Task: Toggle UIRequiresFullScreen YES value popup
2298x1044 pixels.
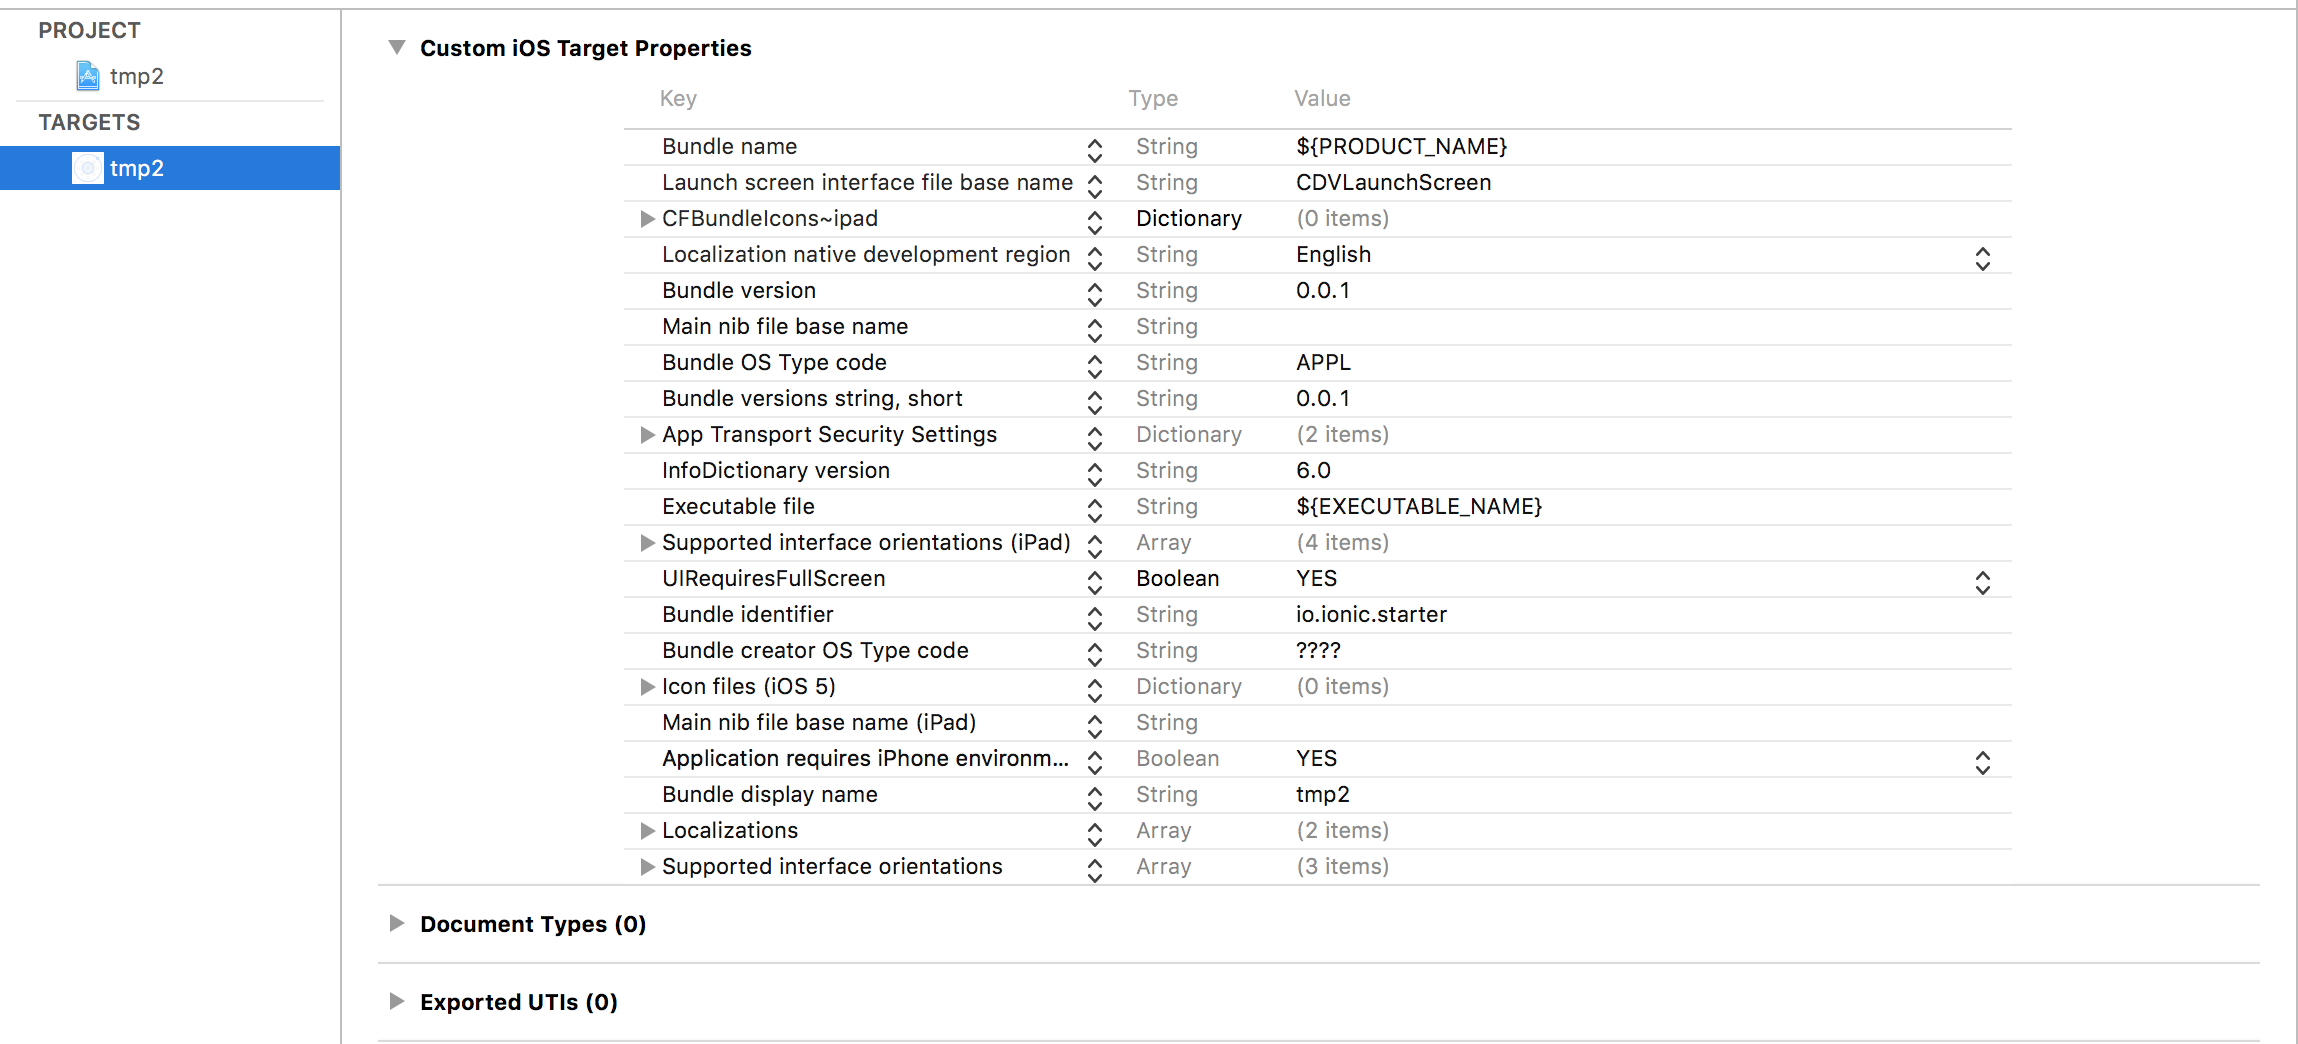Action: tap(1982, 582)
